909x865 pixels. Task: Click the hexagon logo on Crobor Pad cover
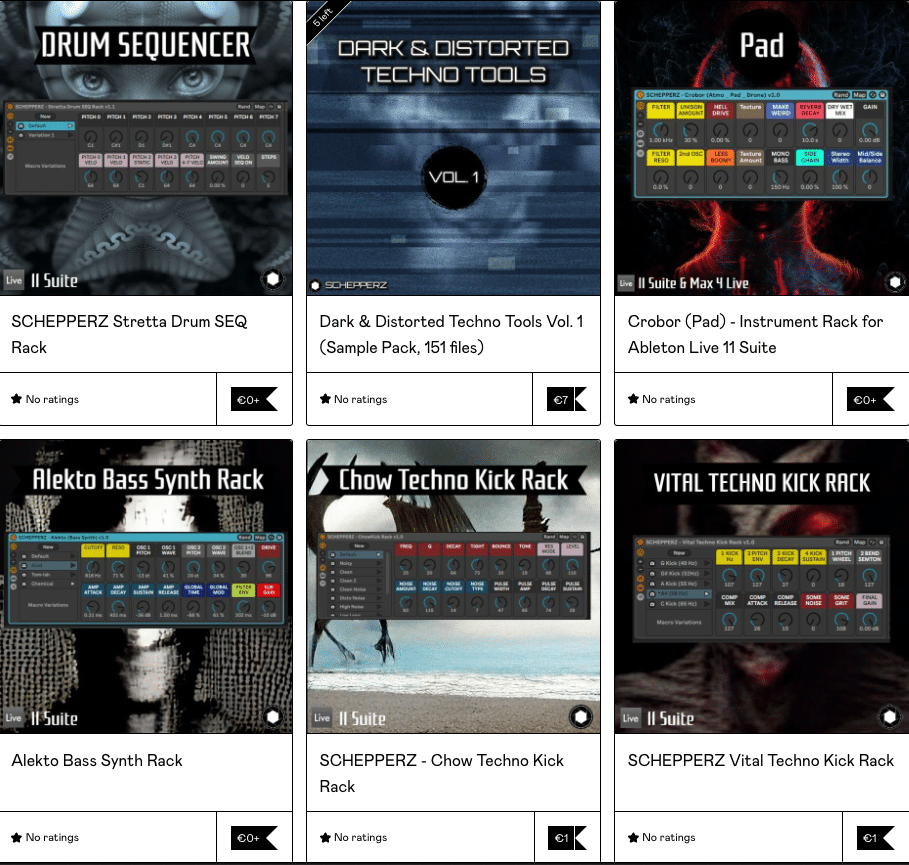(895, 282)
